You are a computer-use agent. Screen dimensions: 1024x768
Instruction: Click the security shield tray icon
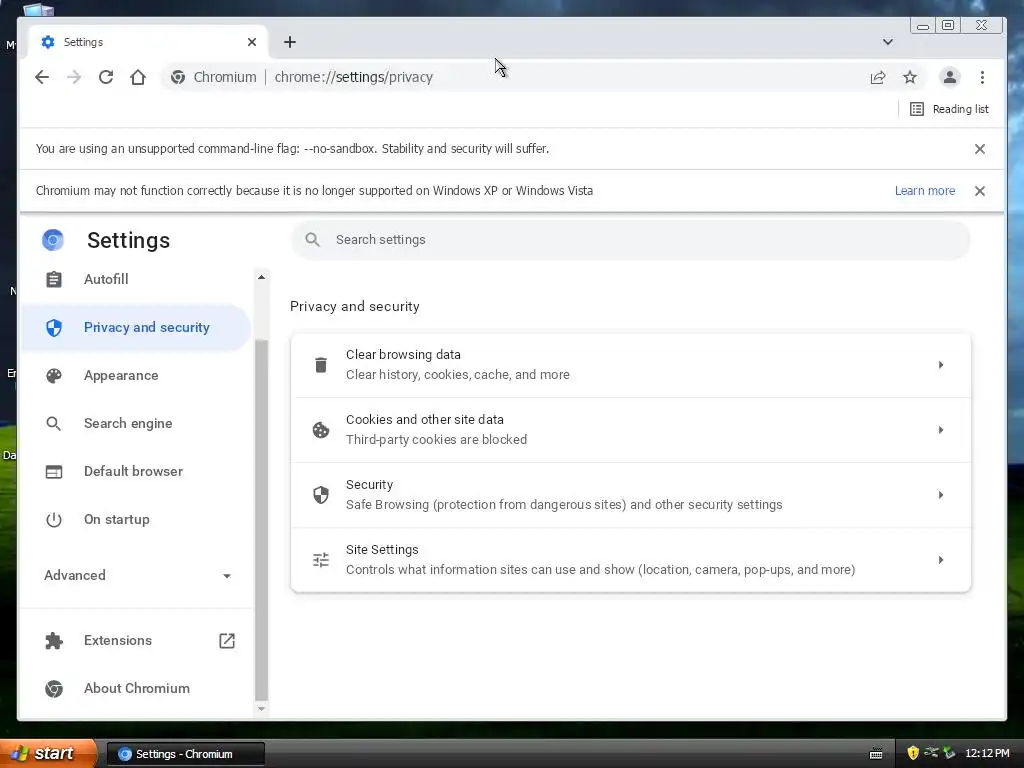coord(913,753)
